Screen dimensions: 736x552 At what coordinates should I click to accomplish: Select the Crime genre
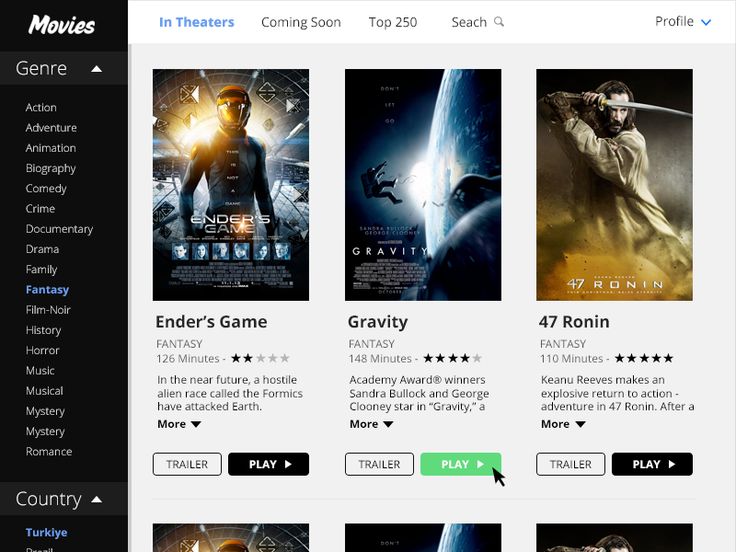click(40, 208)
